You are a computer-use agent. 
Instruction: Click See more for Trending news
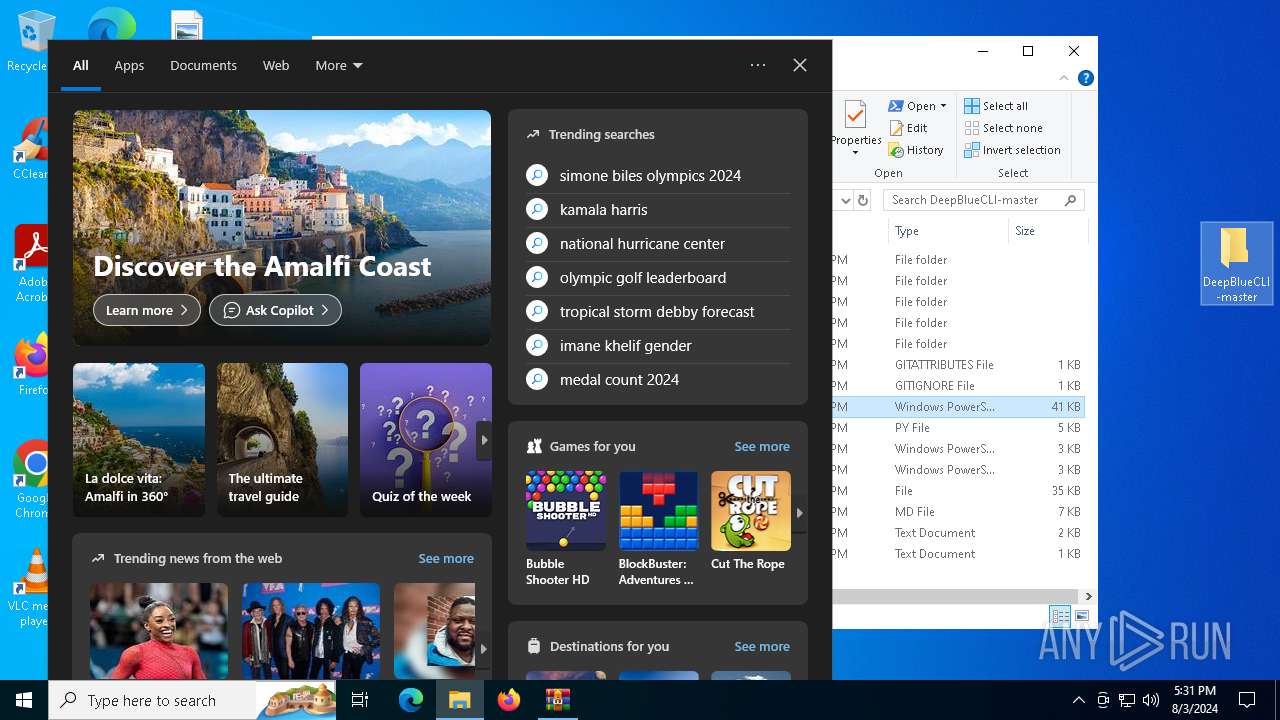446,558
